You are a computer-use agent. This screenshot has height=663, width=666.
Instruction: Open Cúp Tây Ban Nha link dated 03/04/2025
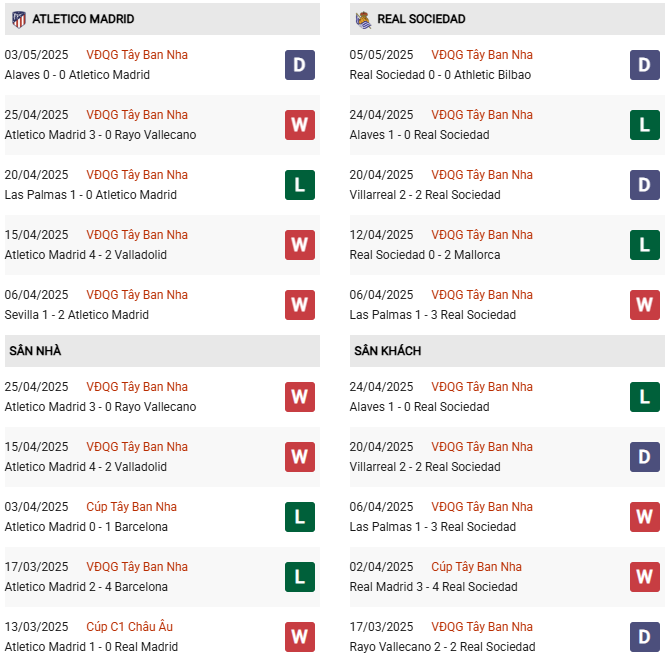[131, 507]
